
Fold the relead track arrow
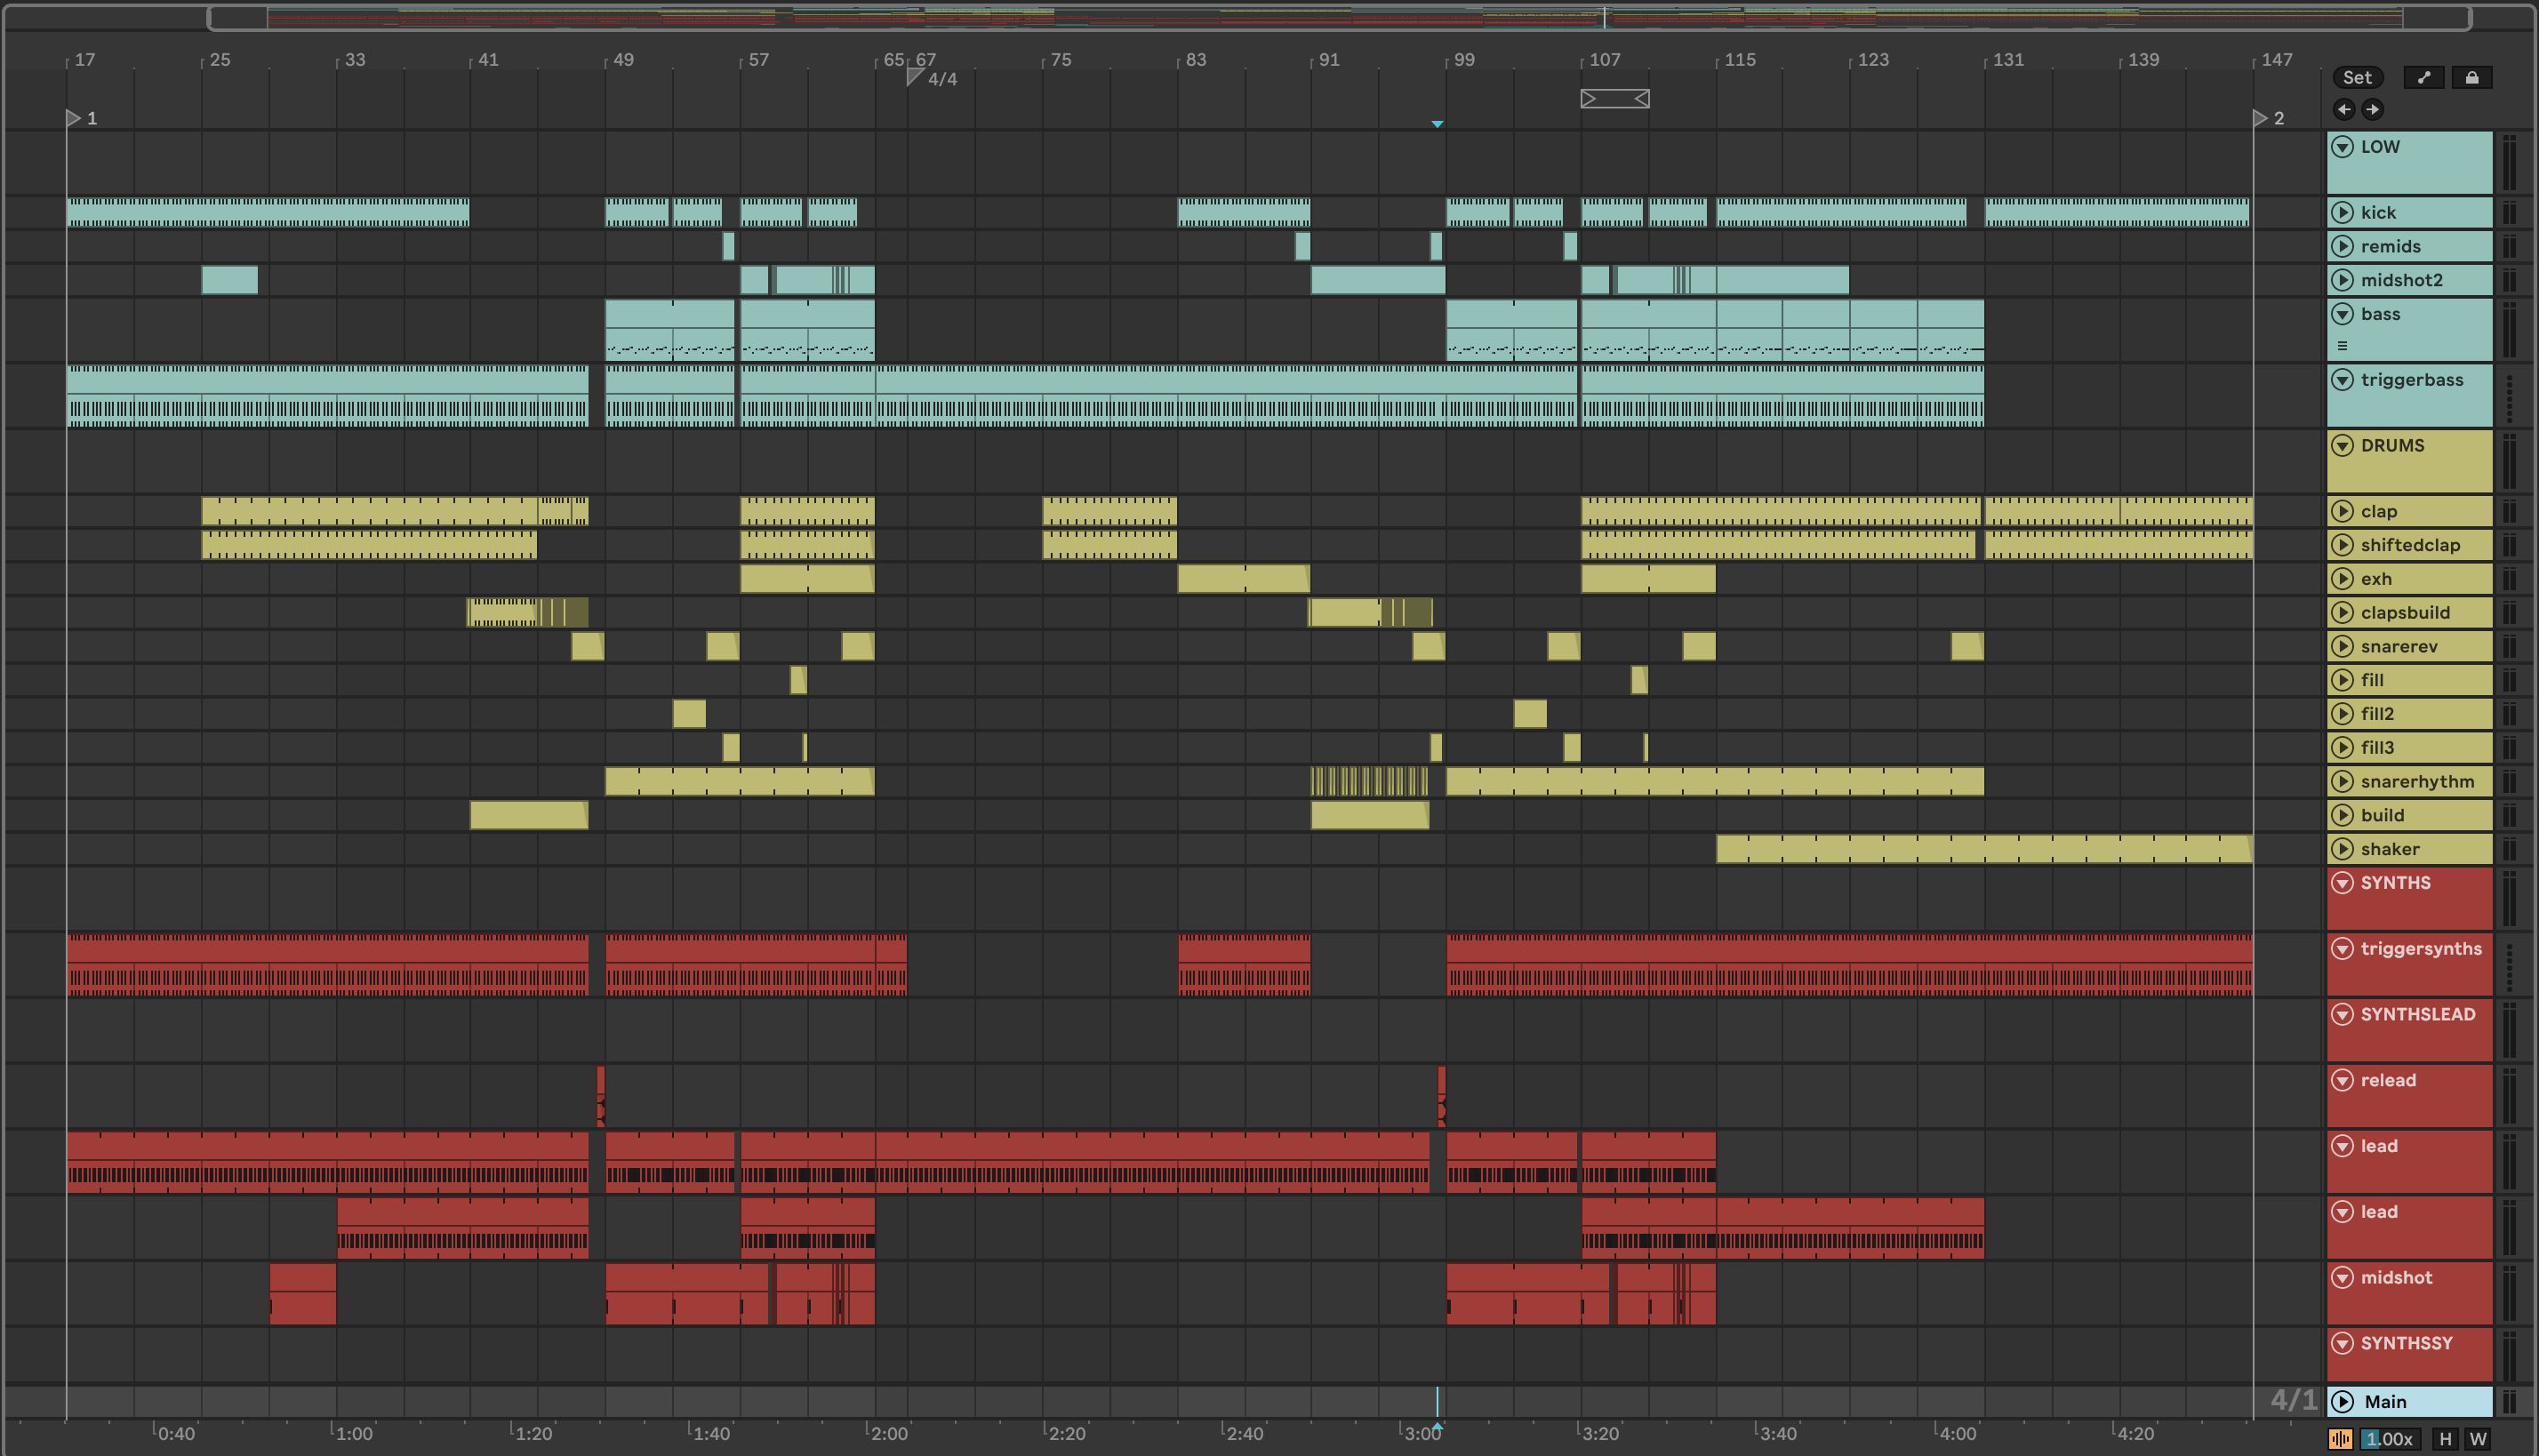(2343, 1080)
